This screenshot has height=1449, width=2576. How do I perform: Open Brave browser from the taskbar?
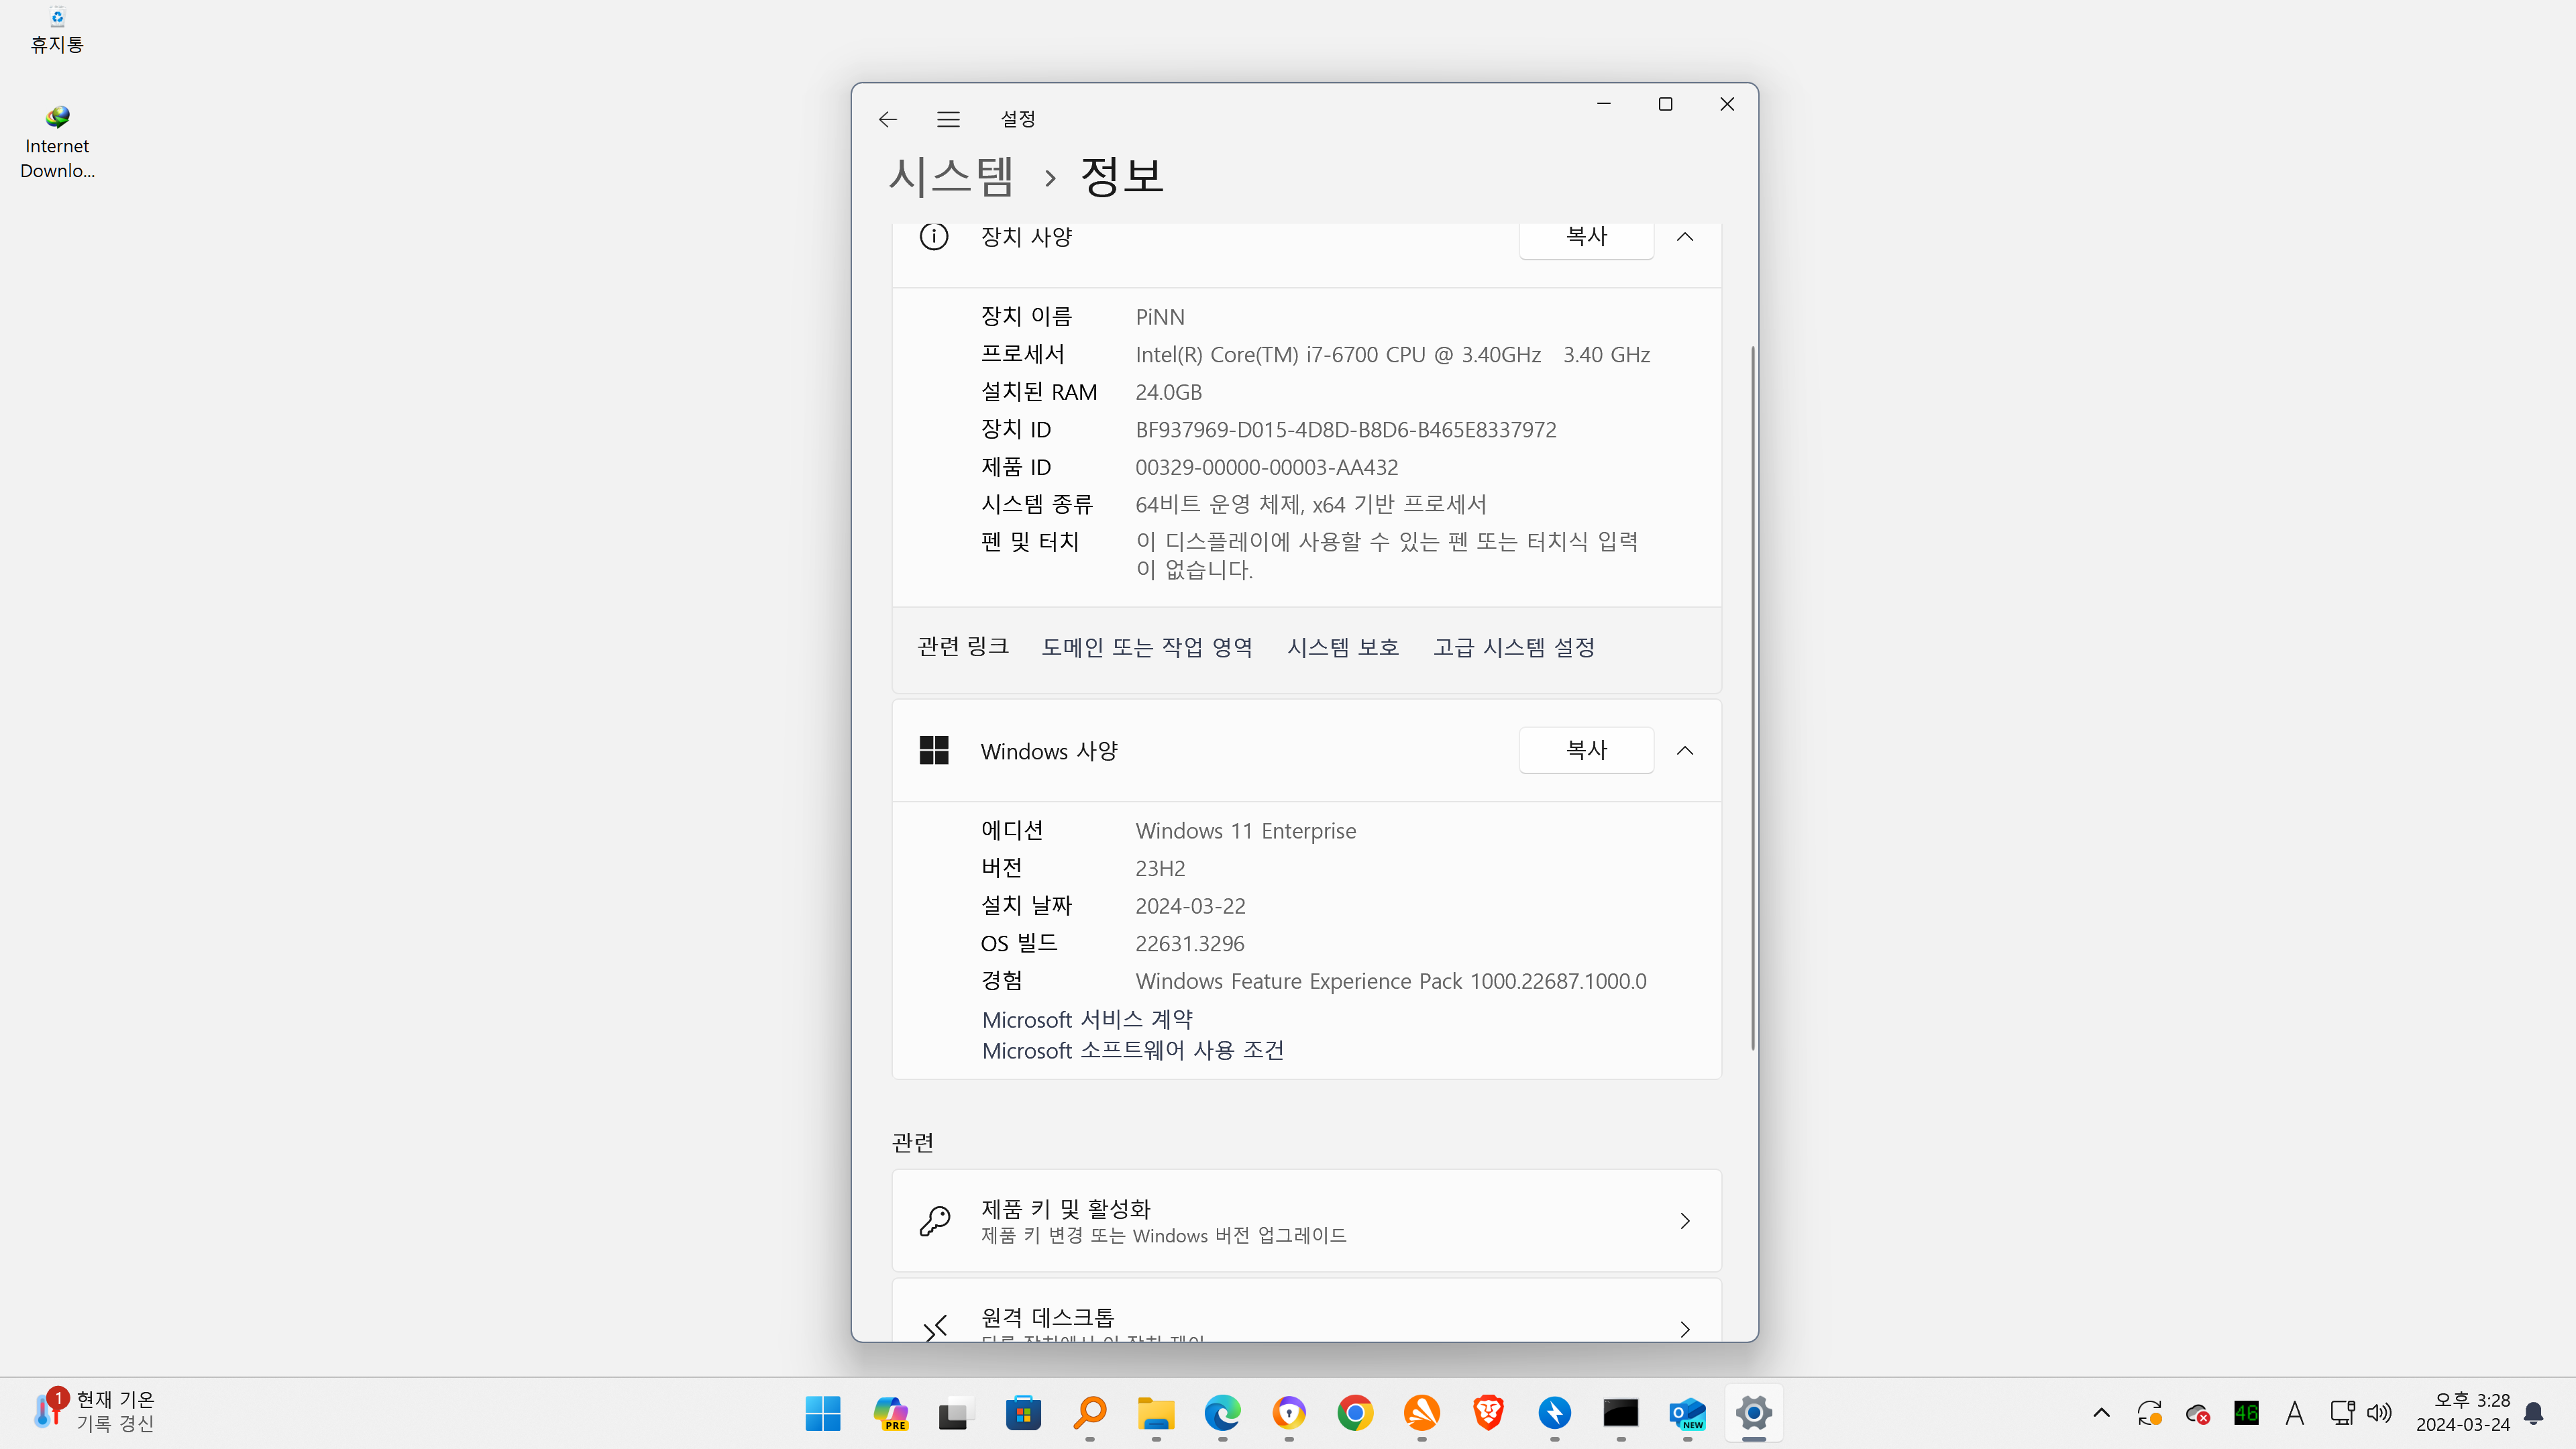tap(1488, 1413)
